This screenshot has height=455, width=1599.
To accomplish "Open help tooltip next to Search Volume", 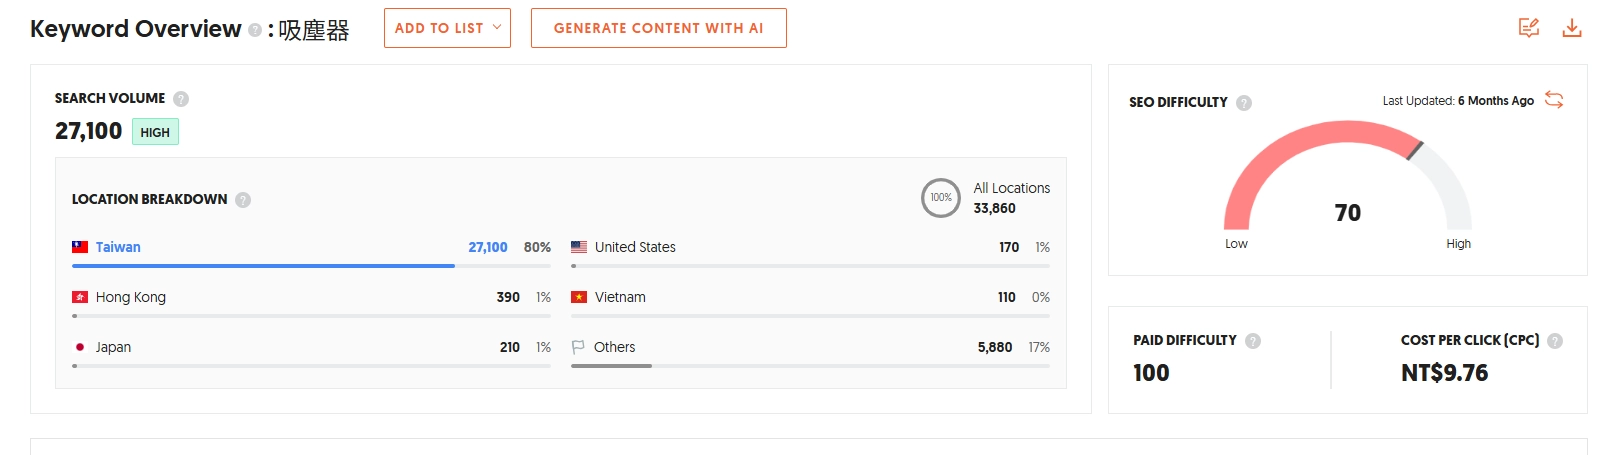I will pos(181,99).
